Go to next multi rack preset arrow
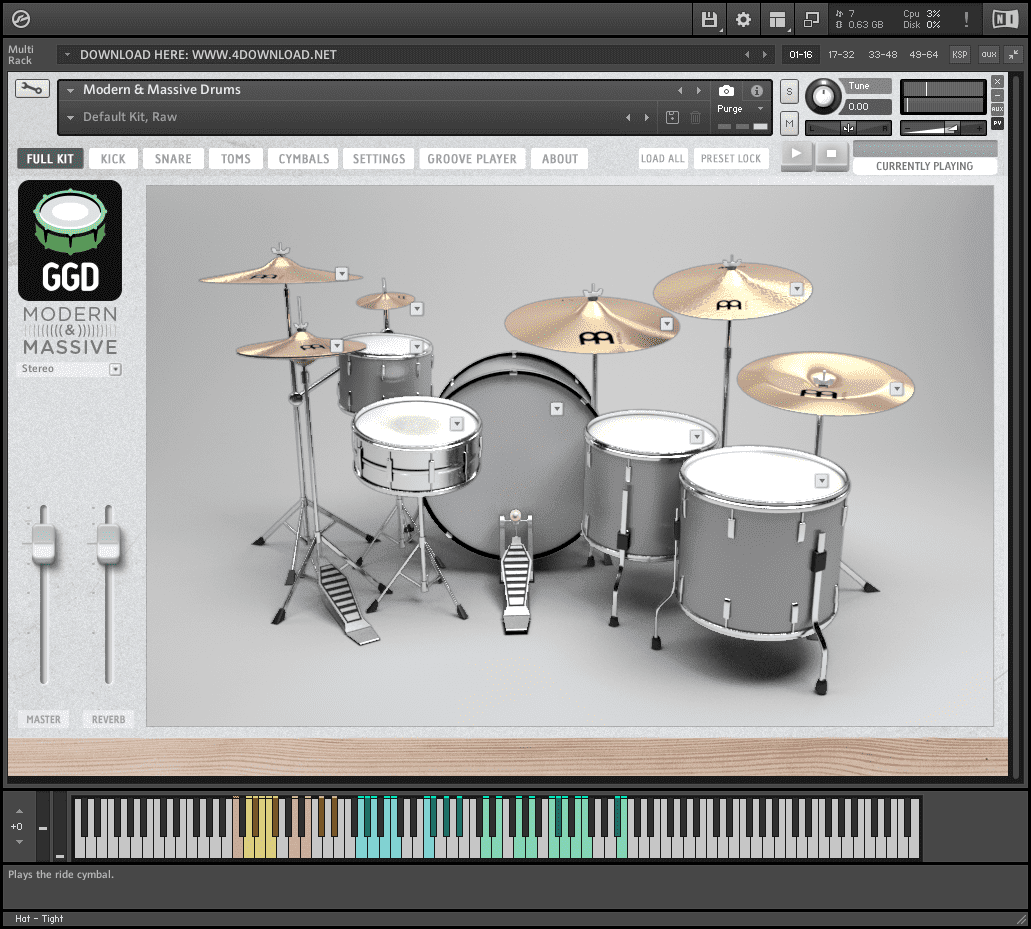This screenshot has height=929, width=1031. tap(765, 55)
